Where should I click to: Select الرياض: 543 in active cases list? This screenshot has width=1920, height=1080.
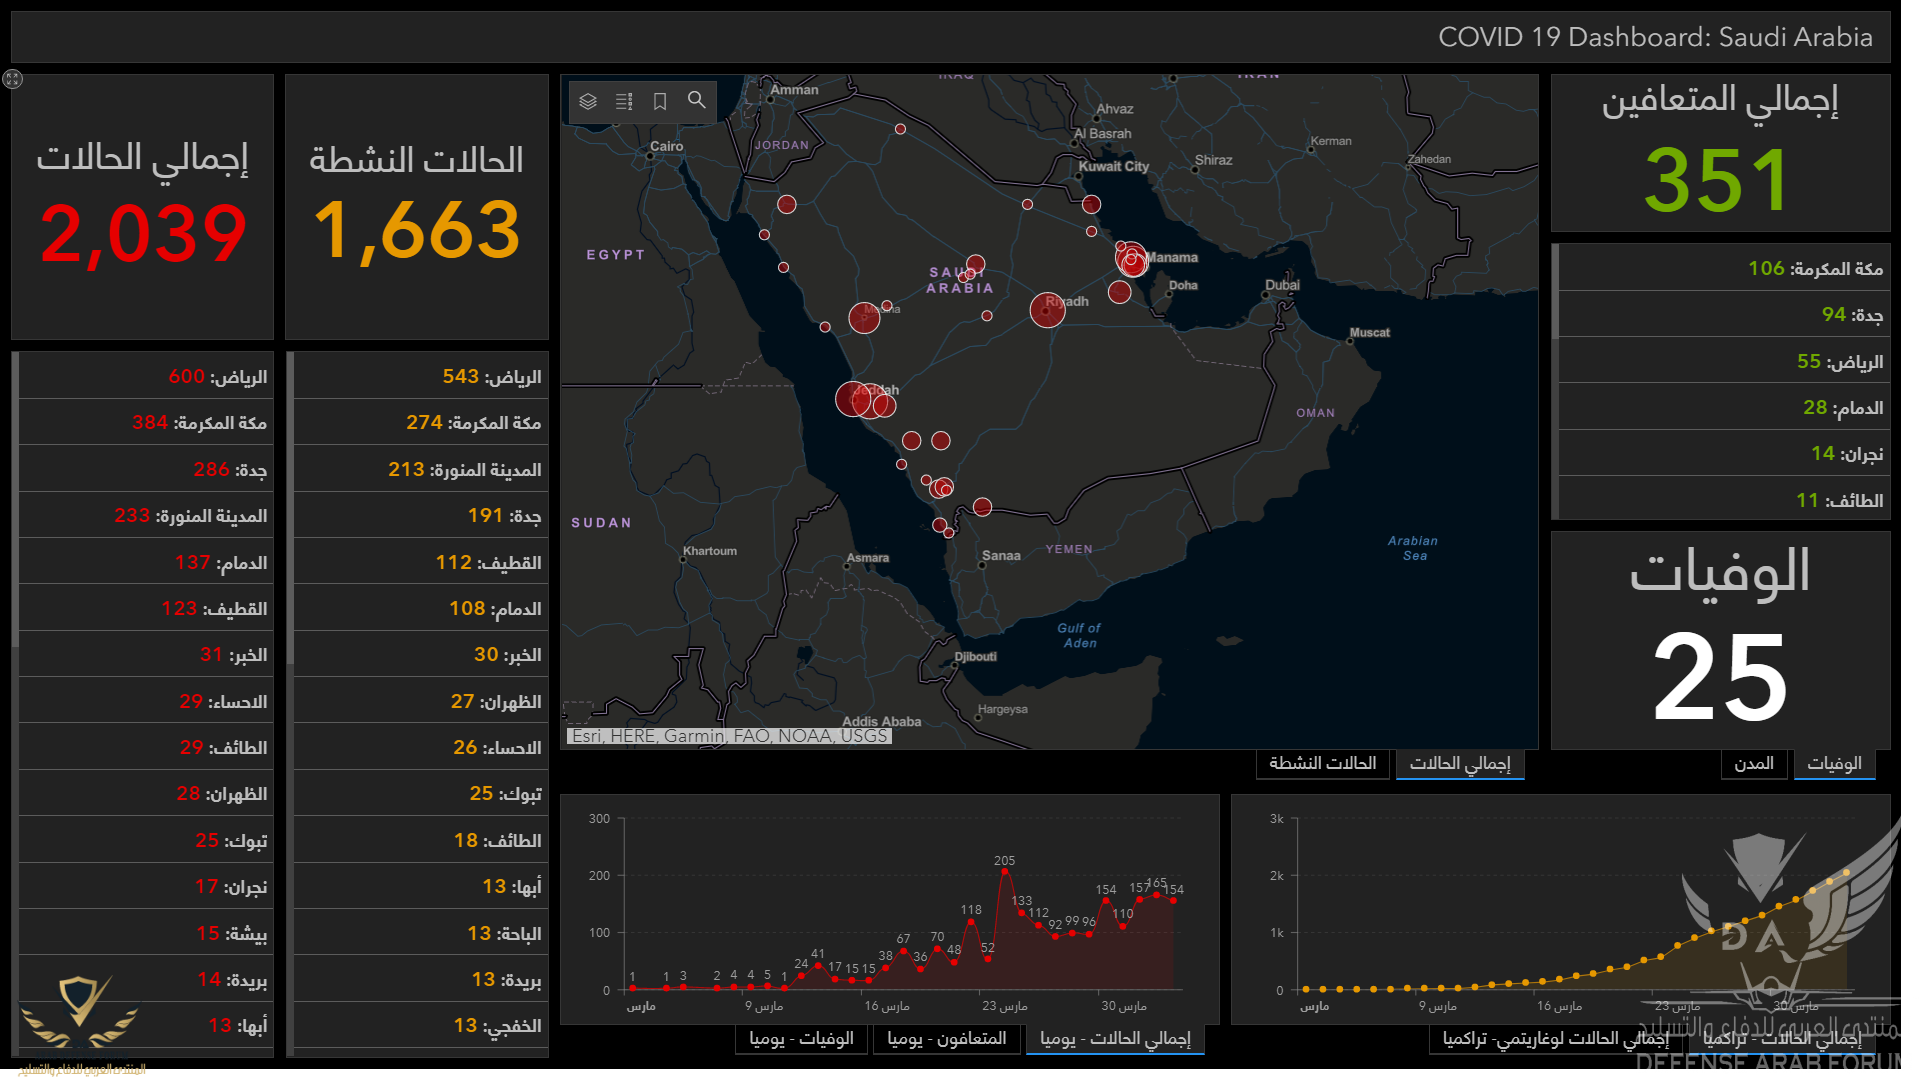[x=420, y=376]
